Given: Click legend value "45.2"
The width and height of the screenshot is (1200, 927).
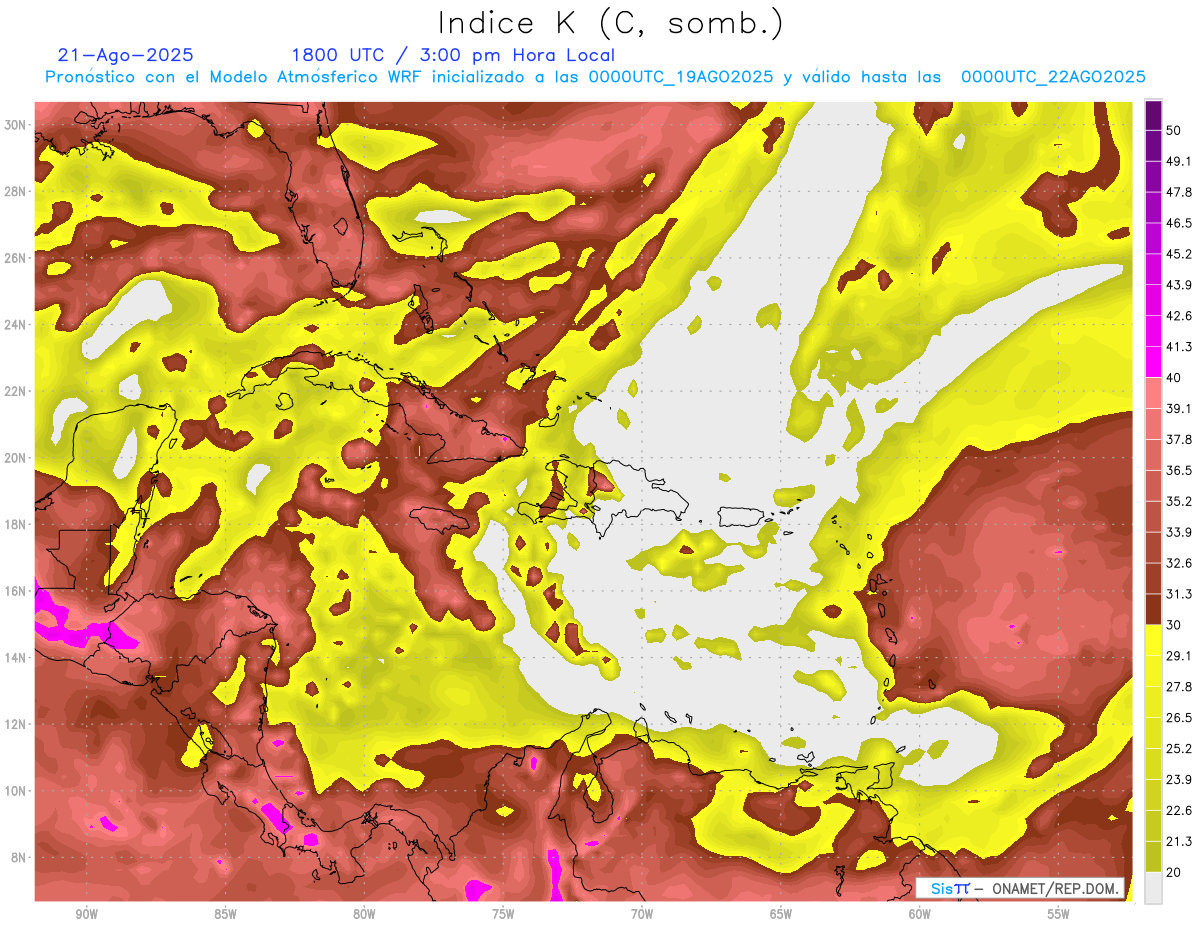Looking at the screenshot, I should coord(1179,254).
